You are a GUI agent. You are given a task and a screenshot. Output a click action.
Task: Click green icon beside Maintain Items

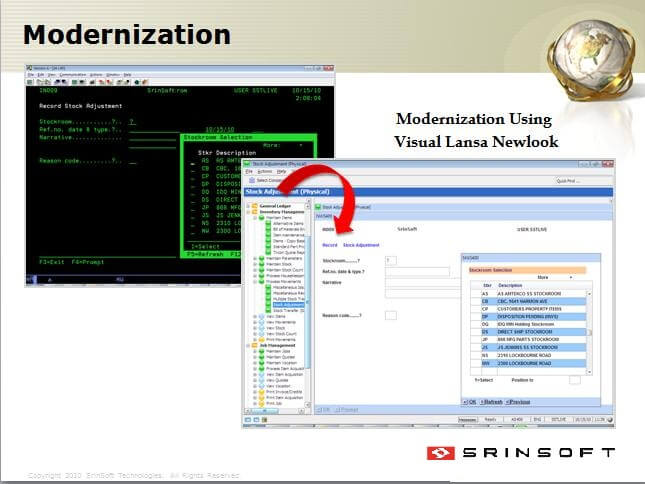262,218
